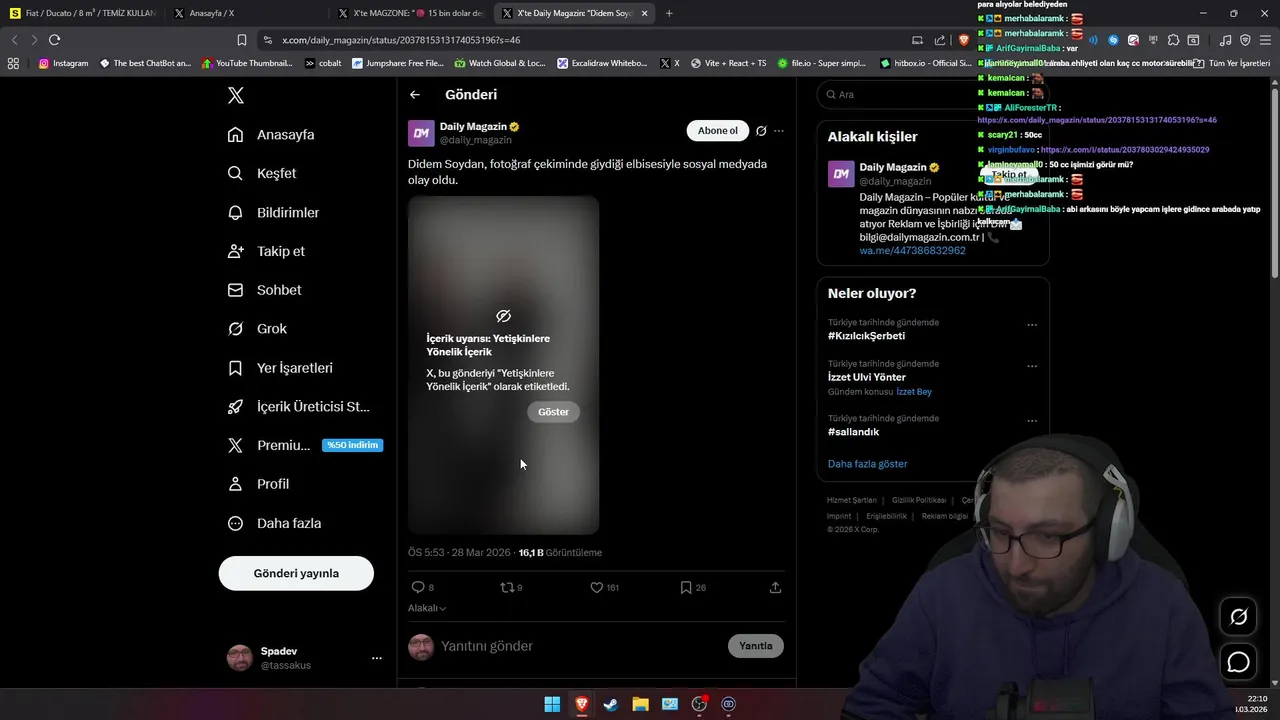1280x720 pixels.
Task: Click Gönderi yayınla button
Action: coord(296,573)
